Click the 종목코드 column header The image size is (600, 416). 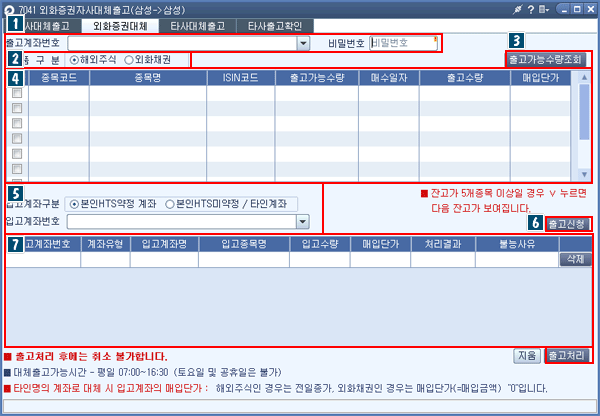[59, 78]
